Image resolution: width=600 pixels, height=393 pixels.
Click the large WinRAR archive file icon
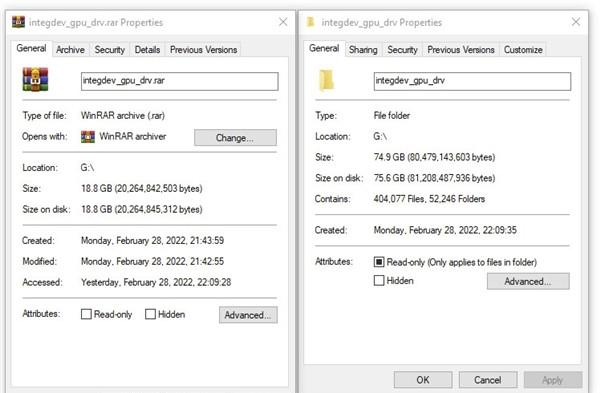[x=35, y=79]
